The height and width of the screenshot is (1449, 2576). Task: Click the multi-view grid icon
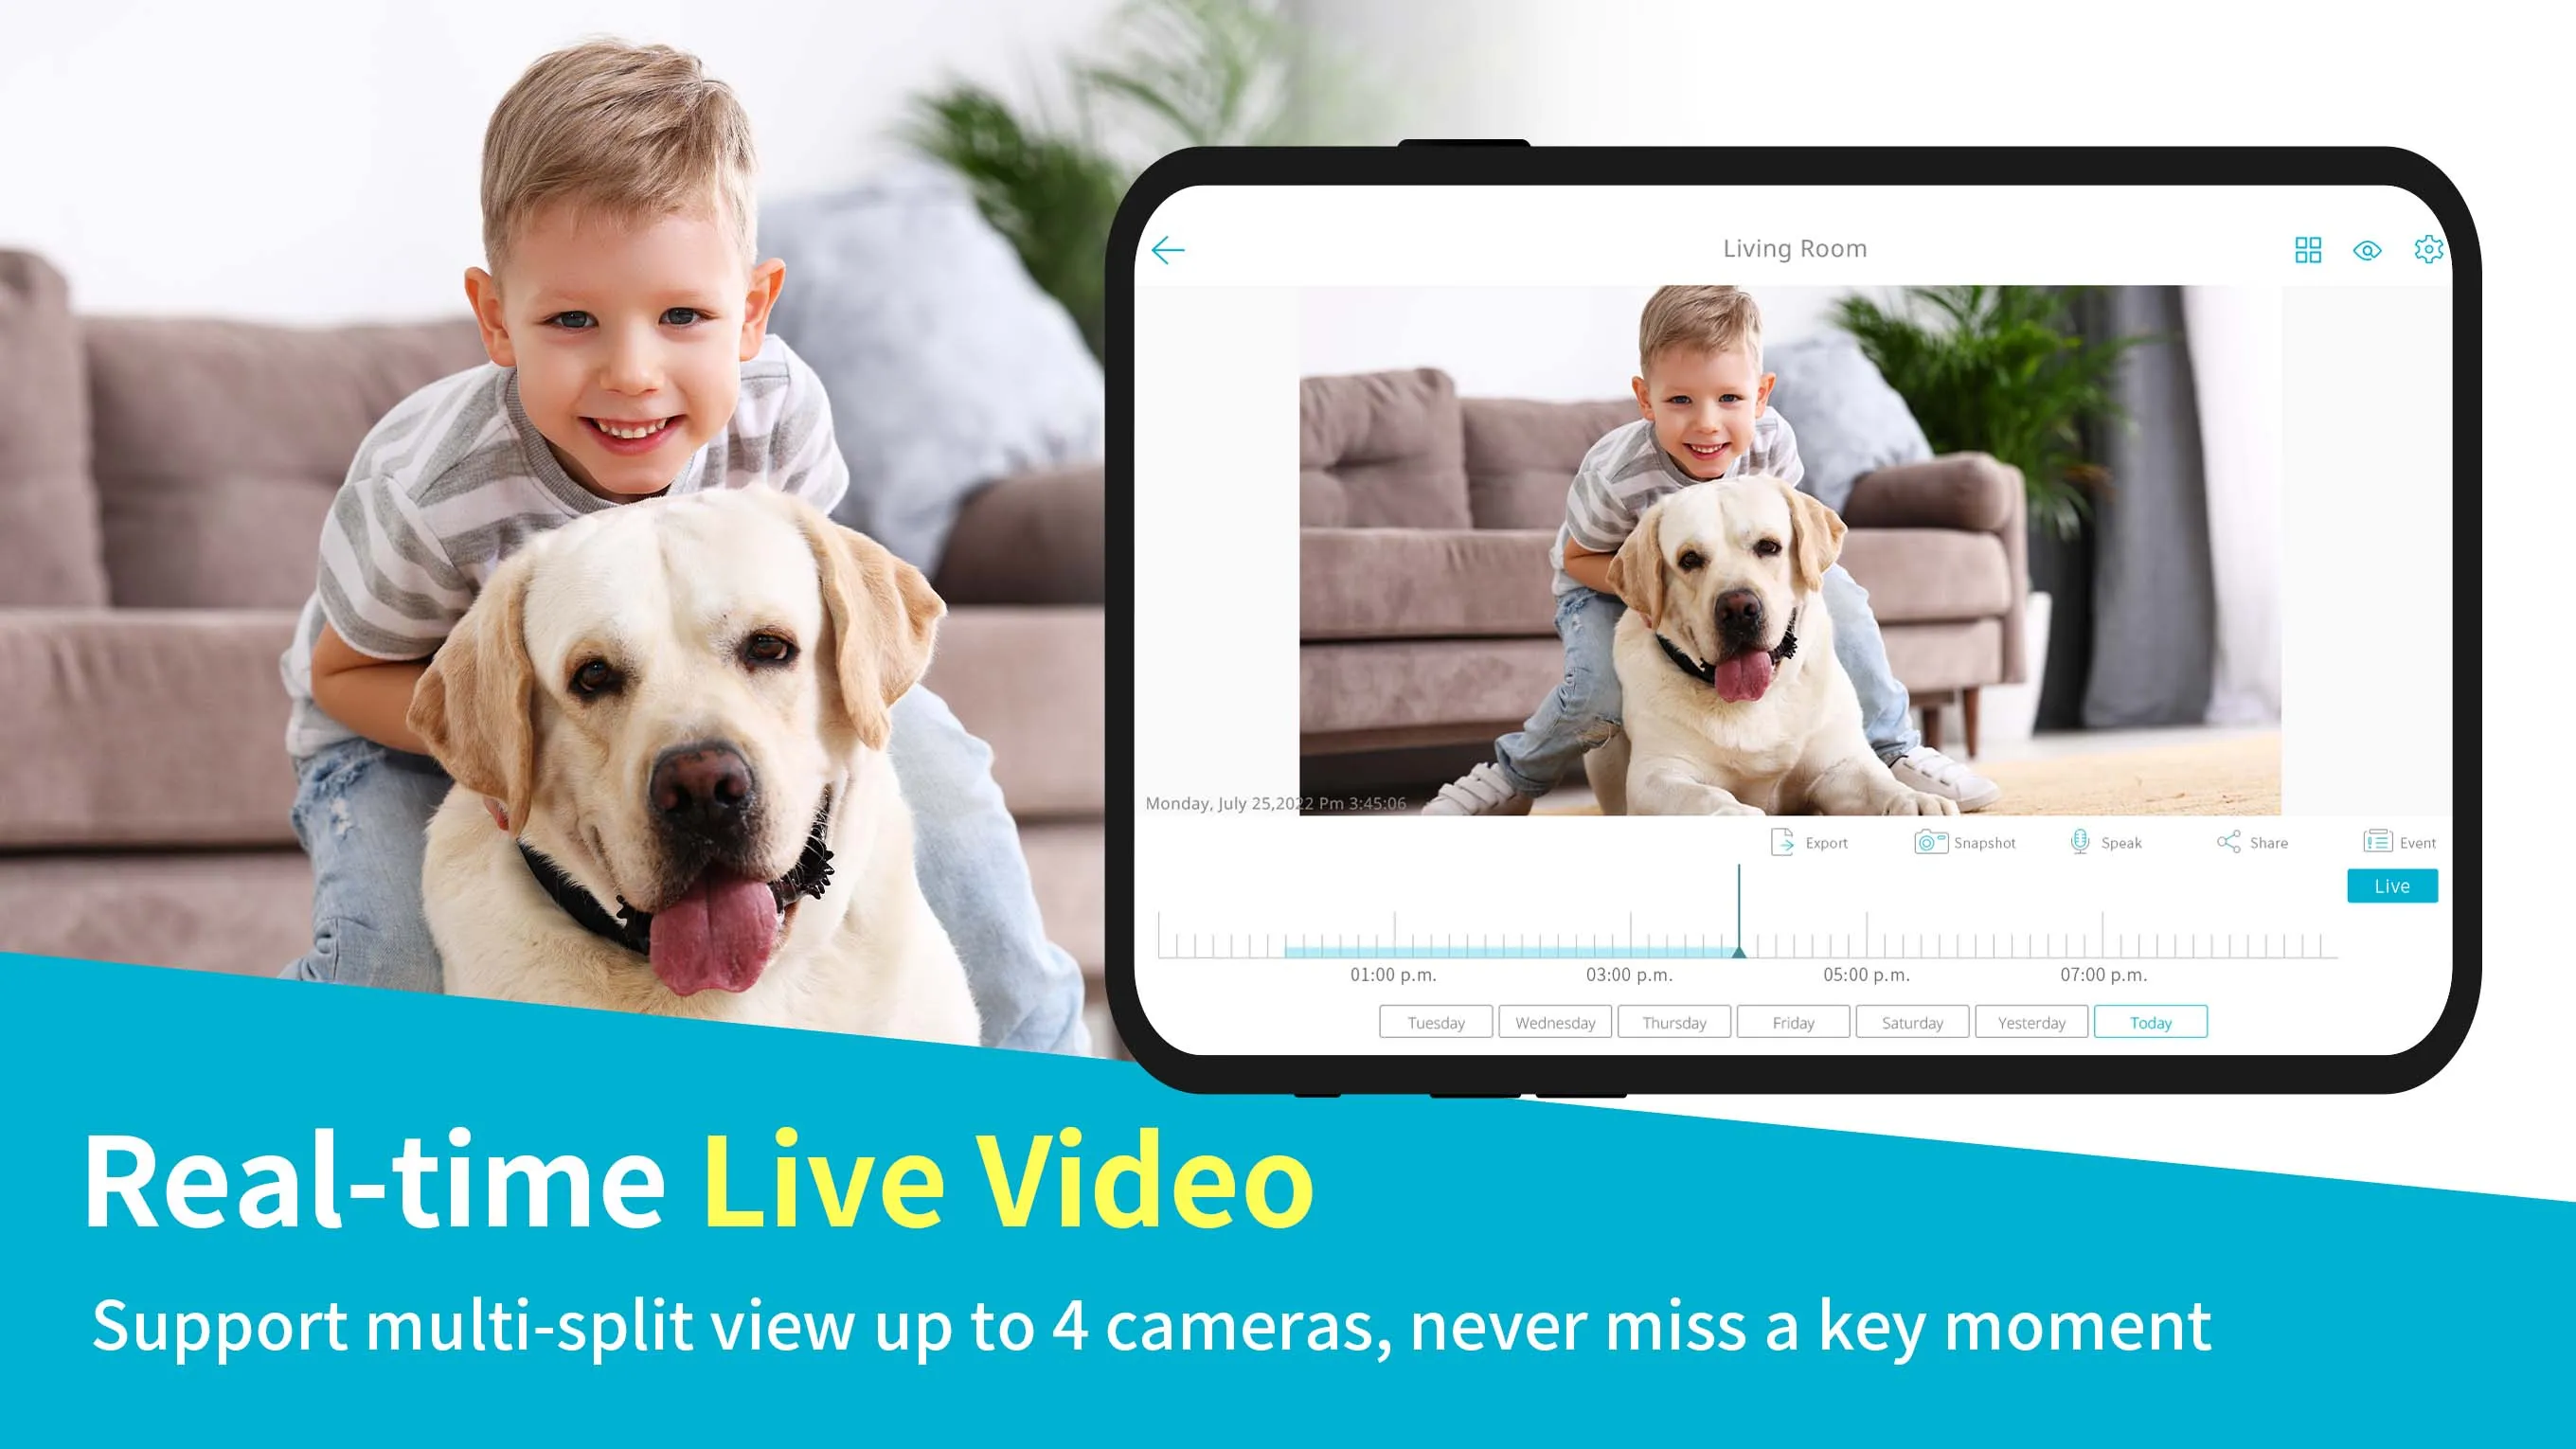2305,248
